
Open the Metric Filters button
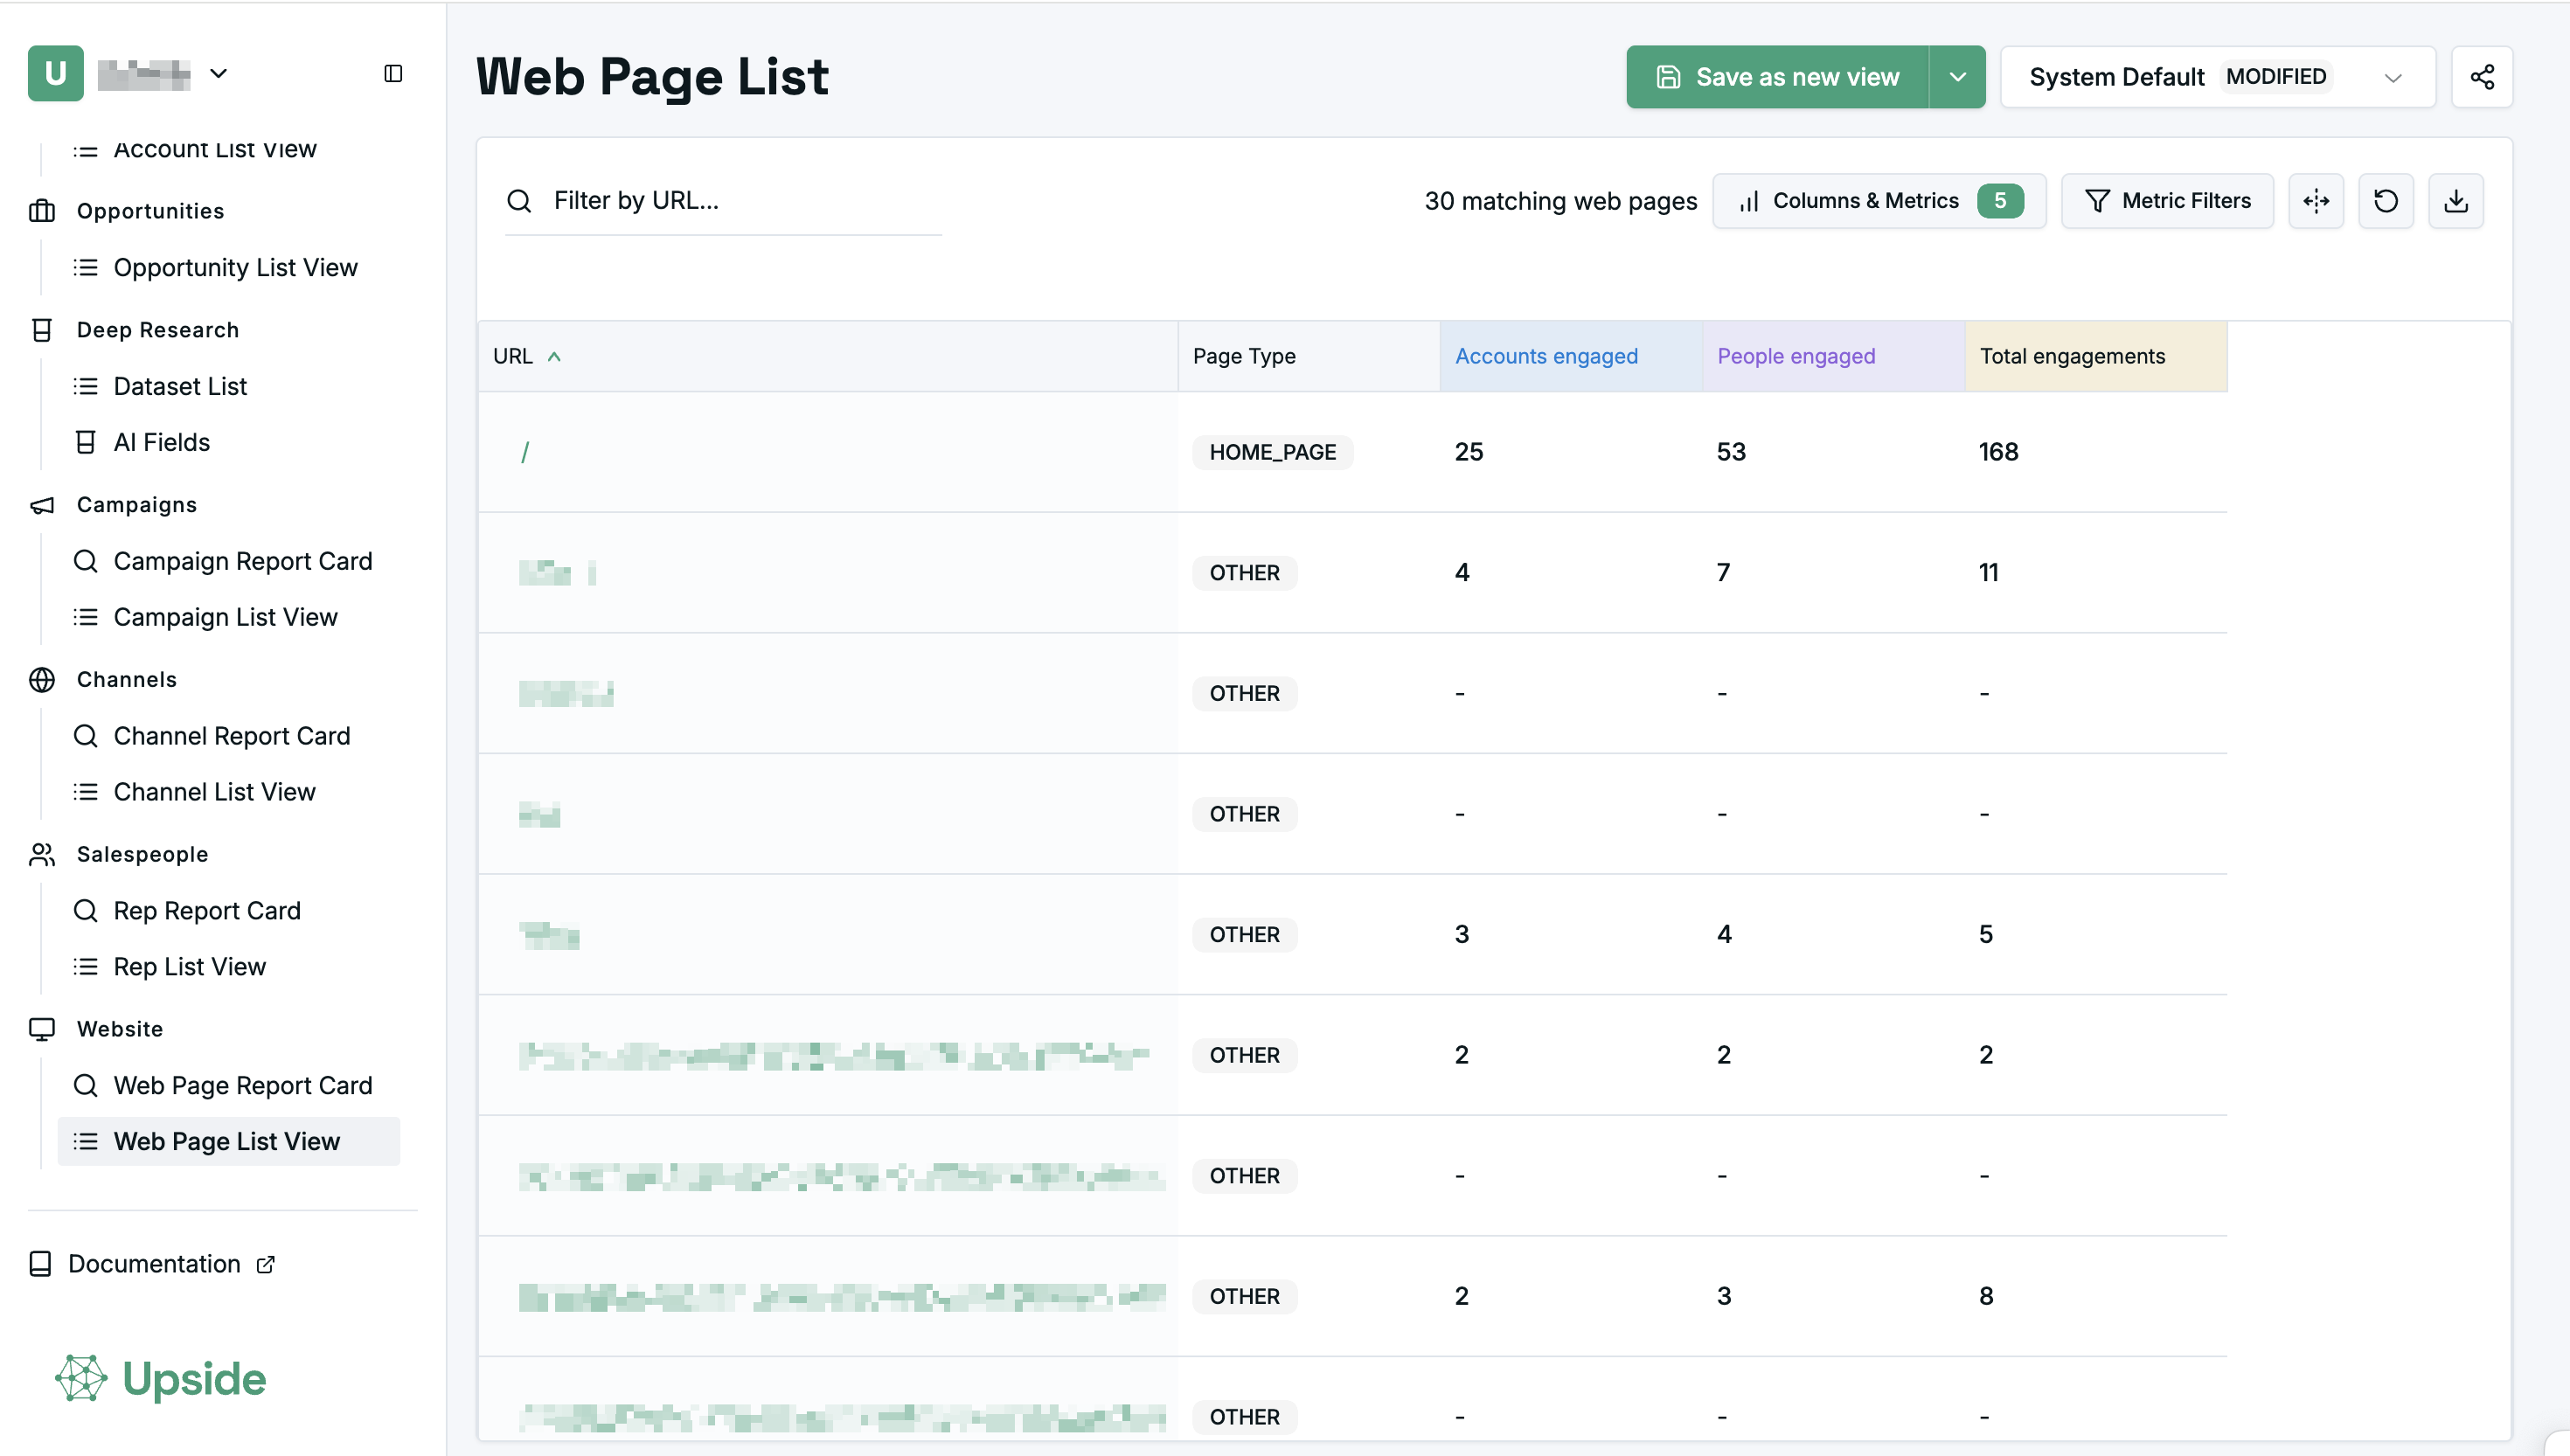(x=2167, y=201)
